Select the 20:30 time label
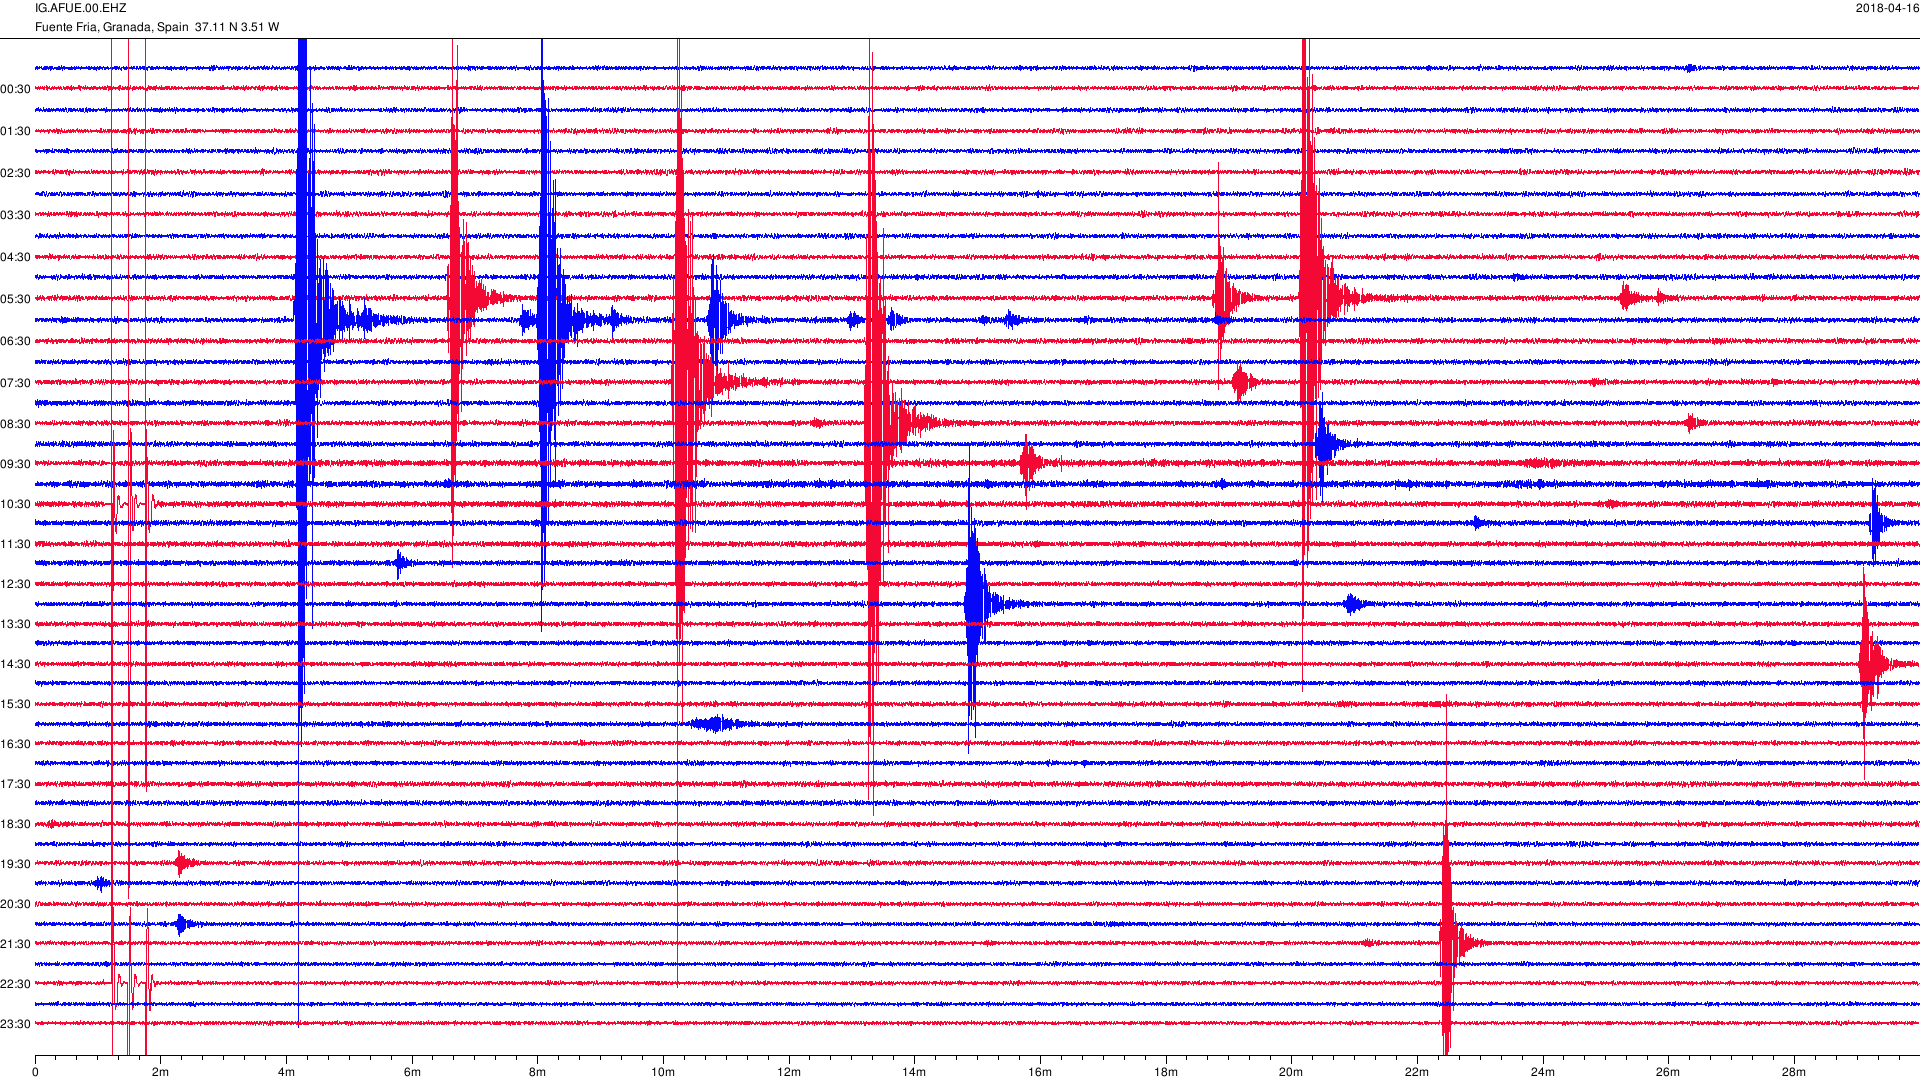The image size is (1920, 1080). [15, 904]
